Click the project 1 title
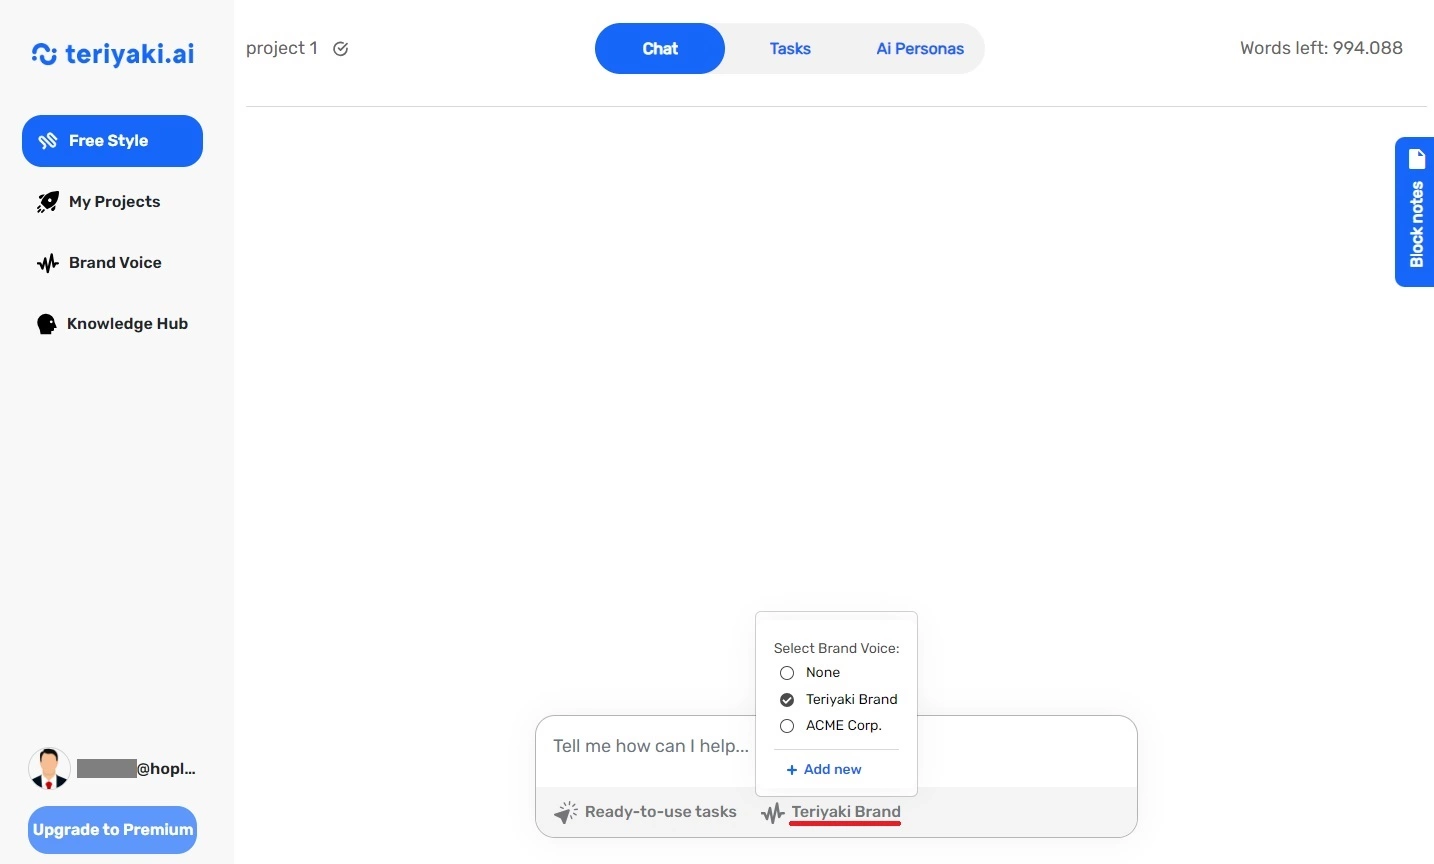The width and height of the screenshot is (1434, 864). click(282, 48)
